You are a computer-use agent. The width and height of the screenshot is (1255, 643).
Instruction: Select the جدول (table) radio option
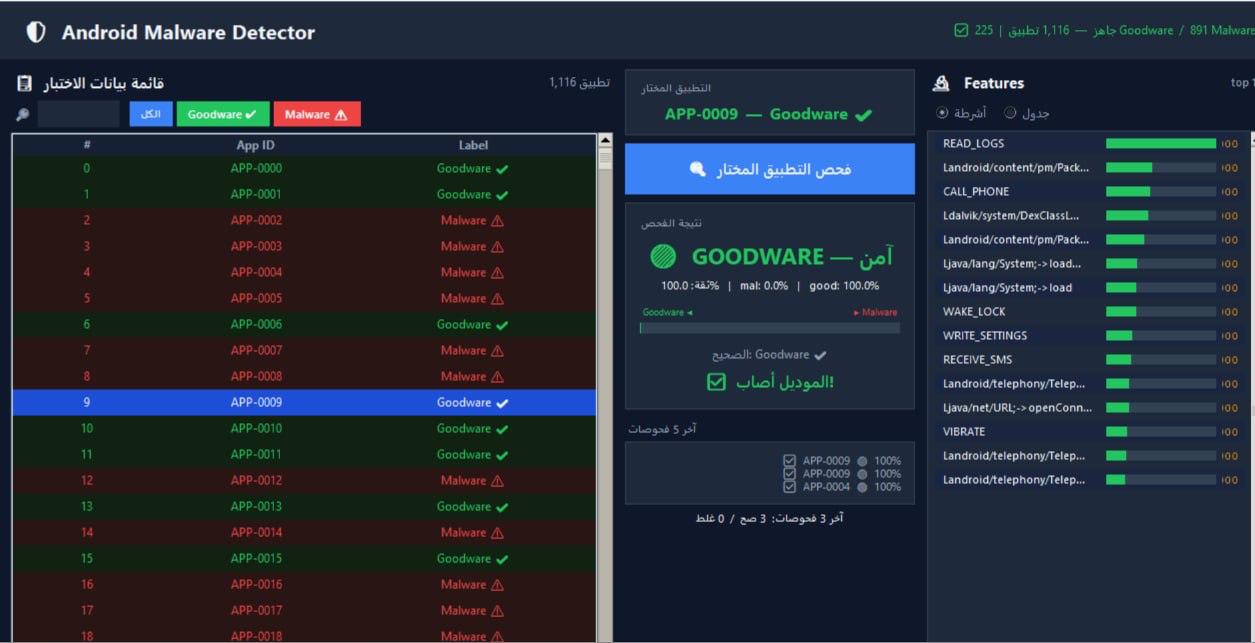(x=1010, y=113)
